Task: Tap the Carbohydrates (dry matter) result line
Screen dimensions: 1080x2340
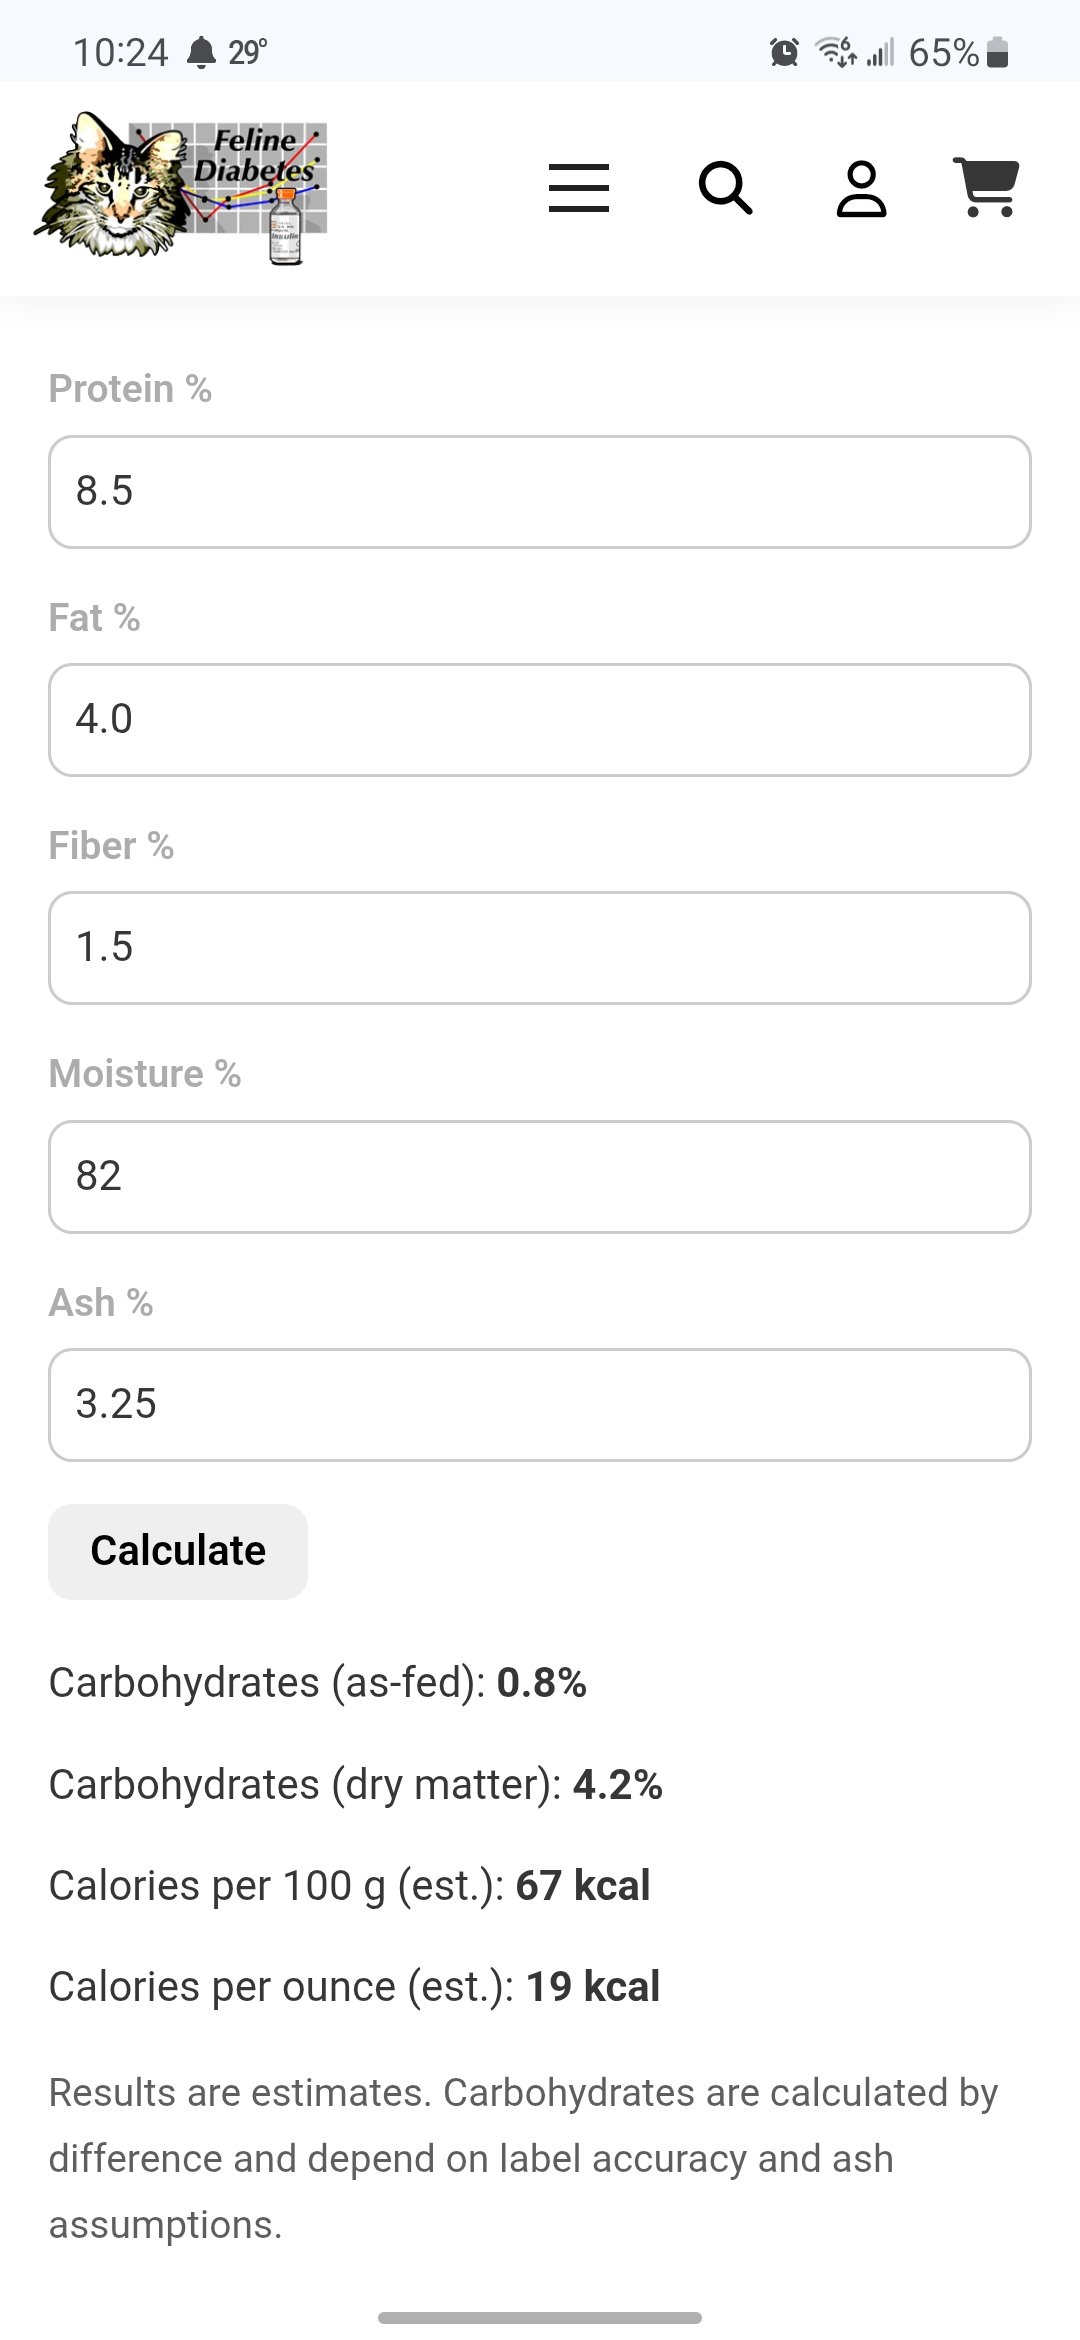Action: [x=355, y=1785]
